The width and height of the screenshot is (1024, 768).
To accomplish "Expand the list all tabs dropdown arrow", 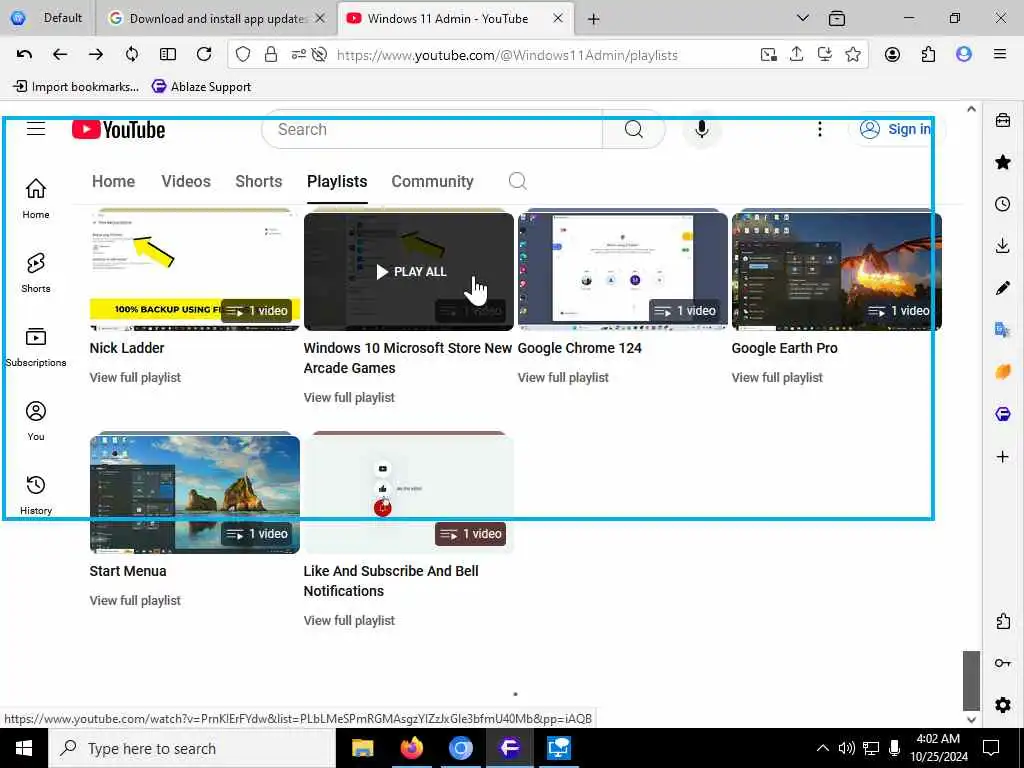I will [x=803, y=18].
